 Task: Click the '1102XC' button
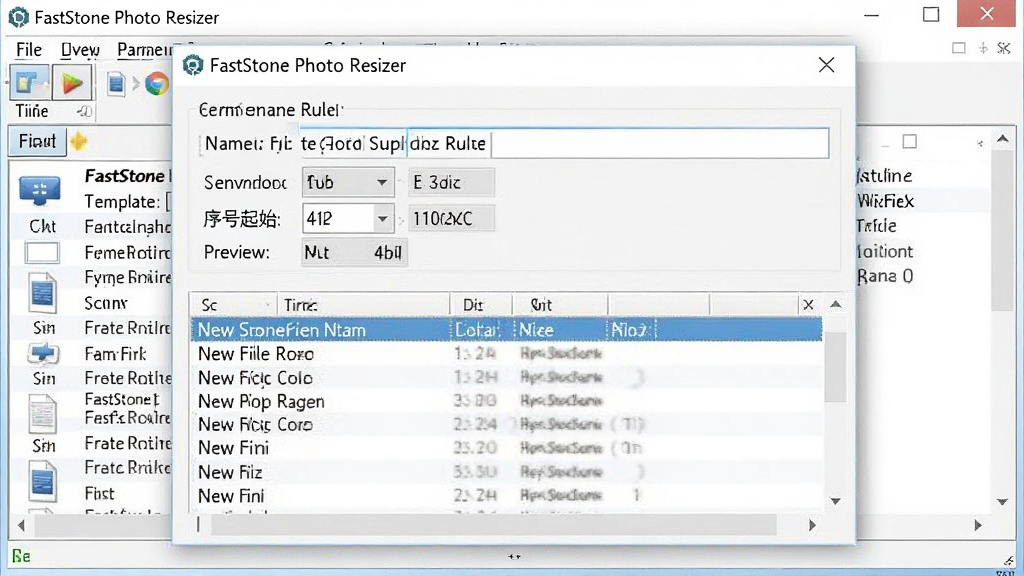pos(451,219)
